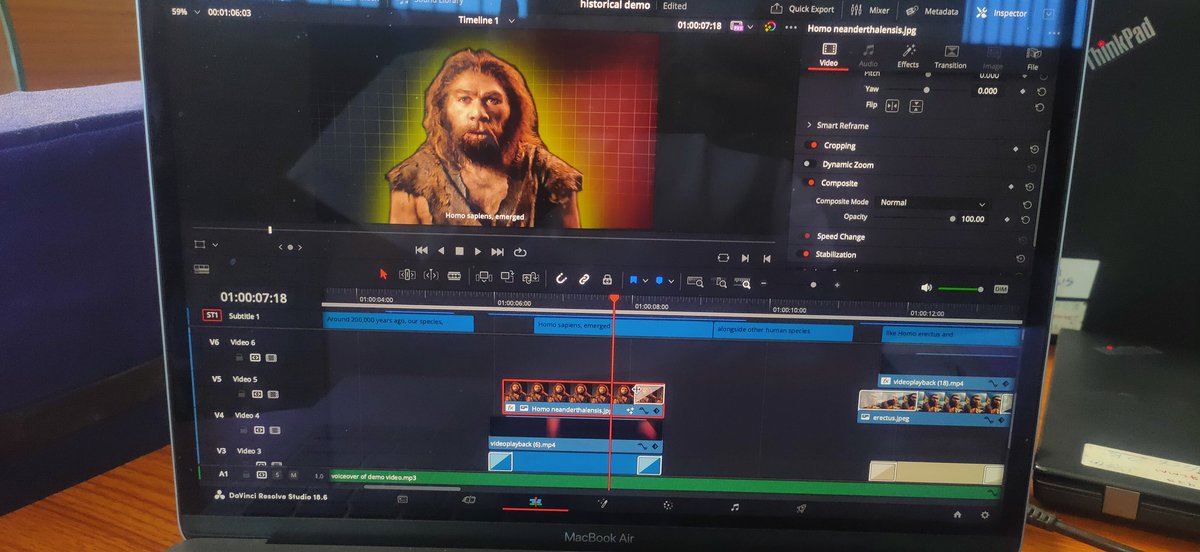The width and height of the screenshot is (1200, 552).
Task: Open the Composite Mode Normal dropdown
Action: [931, 203]
